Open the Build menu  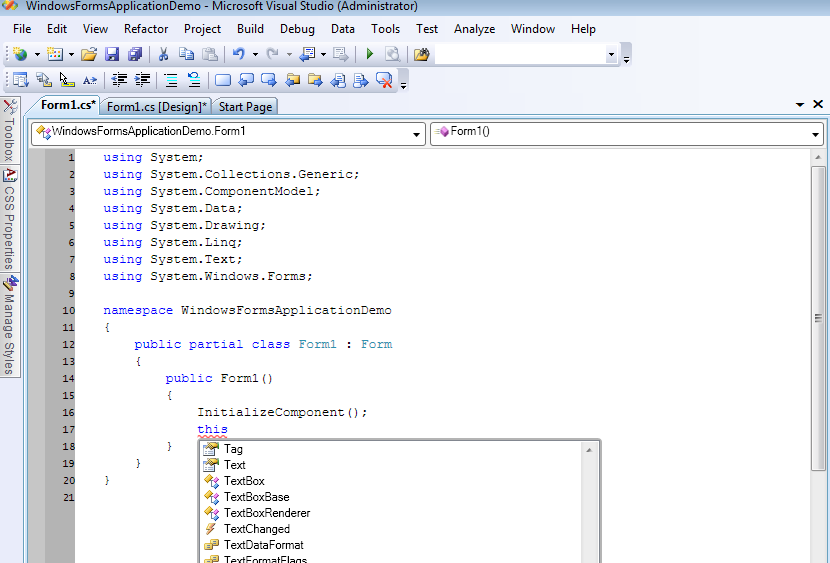pos(250,29)
